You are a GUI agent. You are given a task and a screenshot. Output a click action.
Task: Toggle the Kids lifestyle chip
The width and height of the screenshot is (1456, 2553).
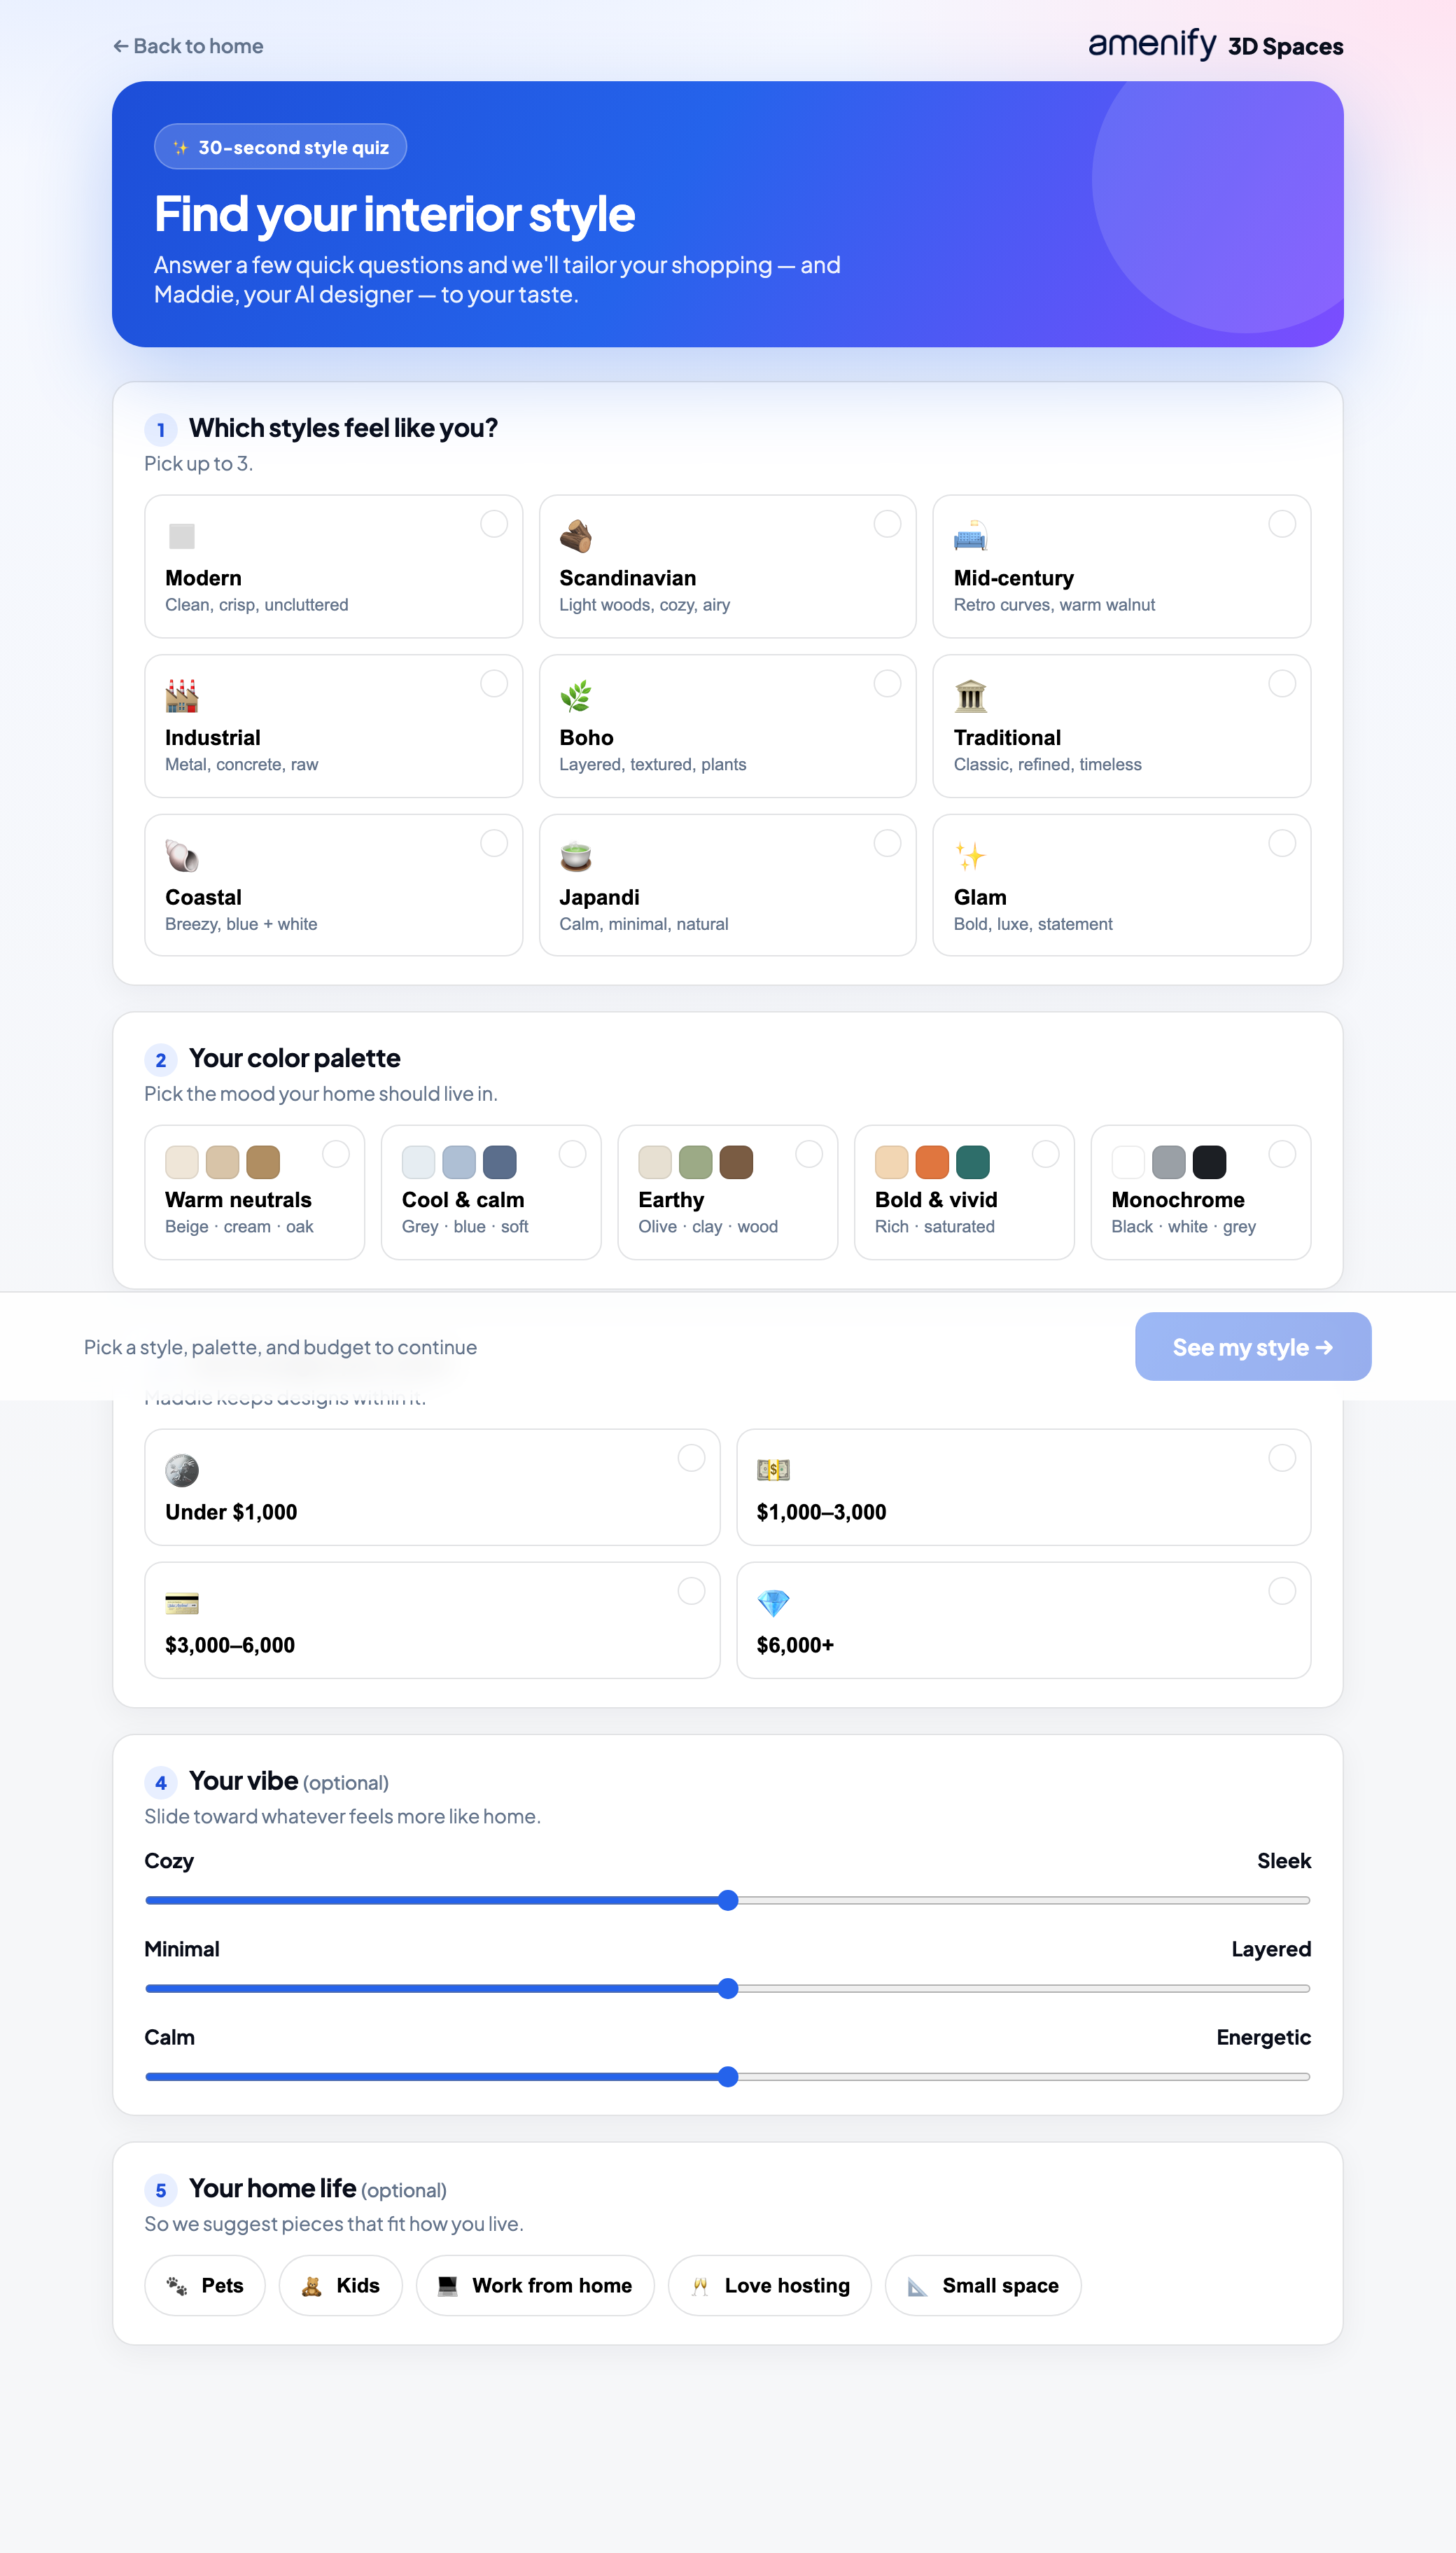click(341, 2285)
